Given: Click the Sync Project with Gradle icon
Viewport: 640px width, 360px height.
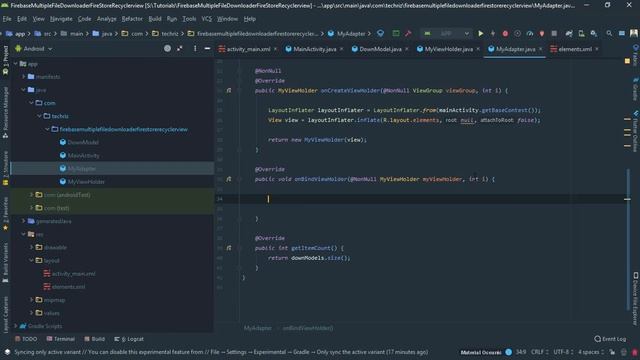Looking at the screenshot, I should (x=569, y=33).
